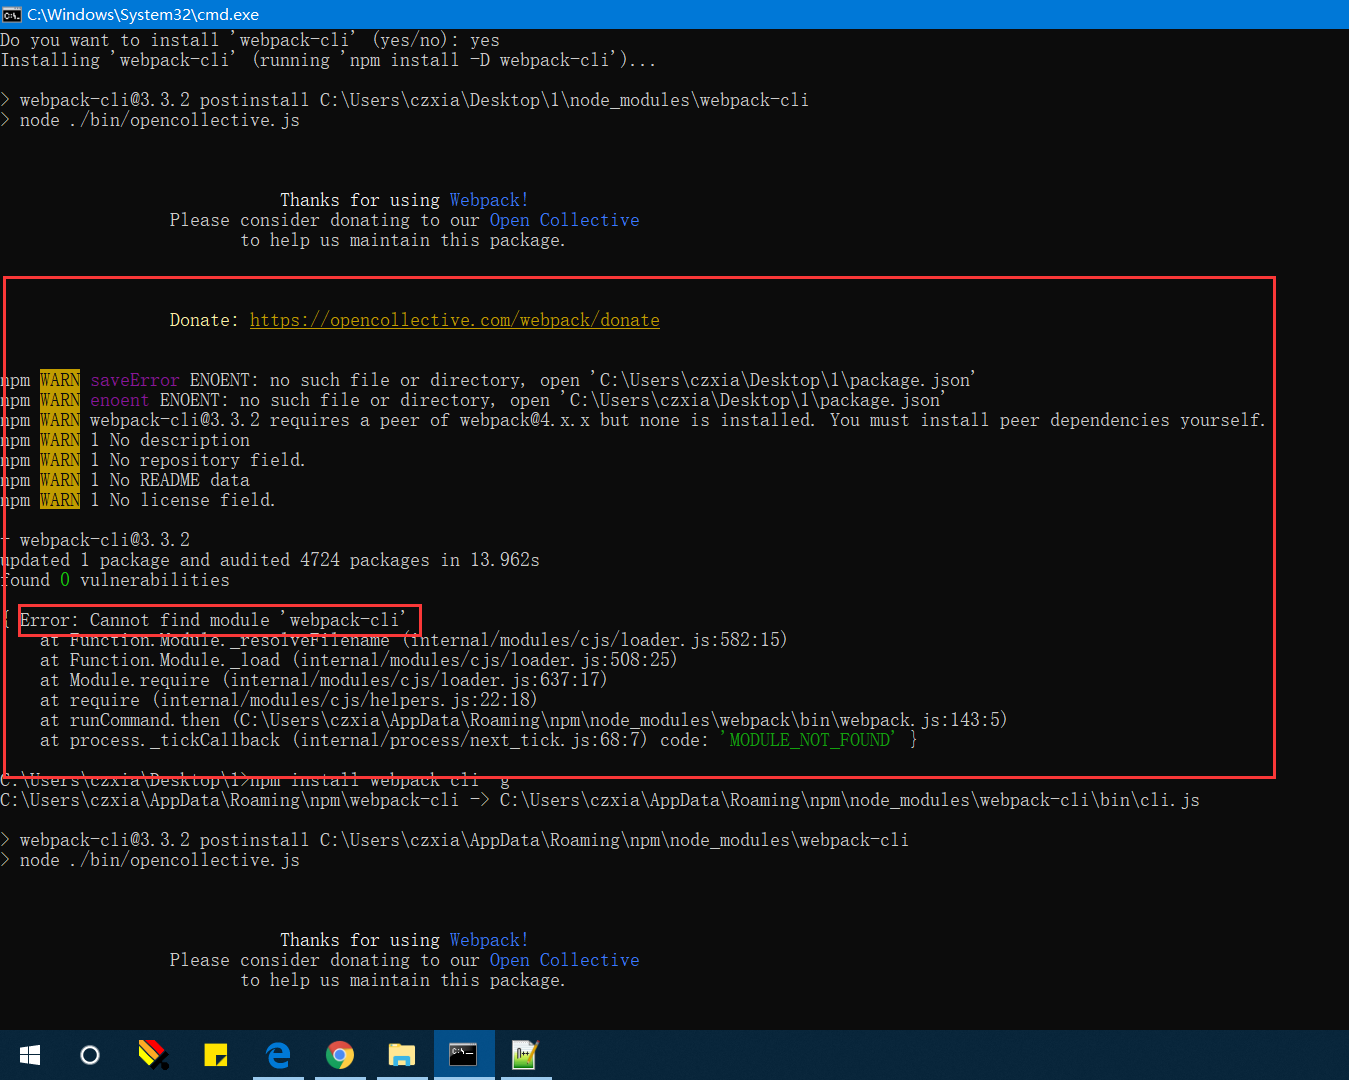This screenshot has height=1080, width=1349.
Task: Click the AppData postinstall webpack-cli line
Action: pos(455,840)
